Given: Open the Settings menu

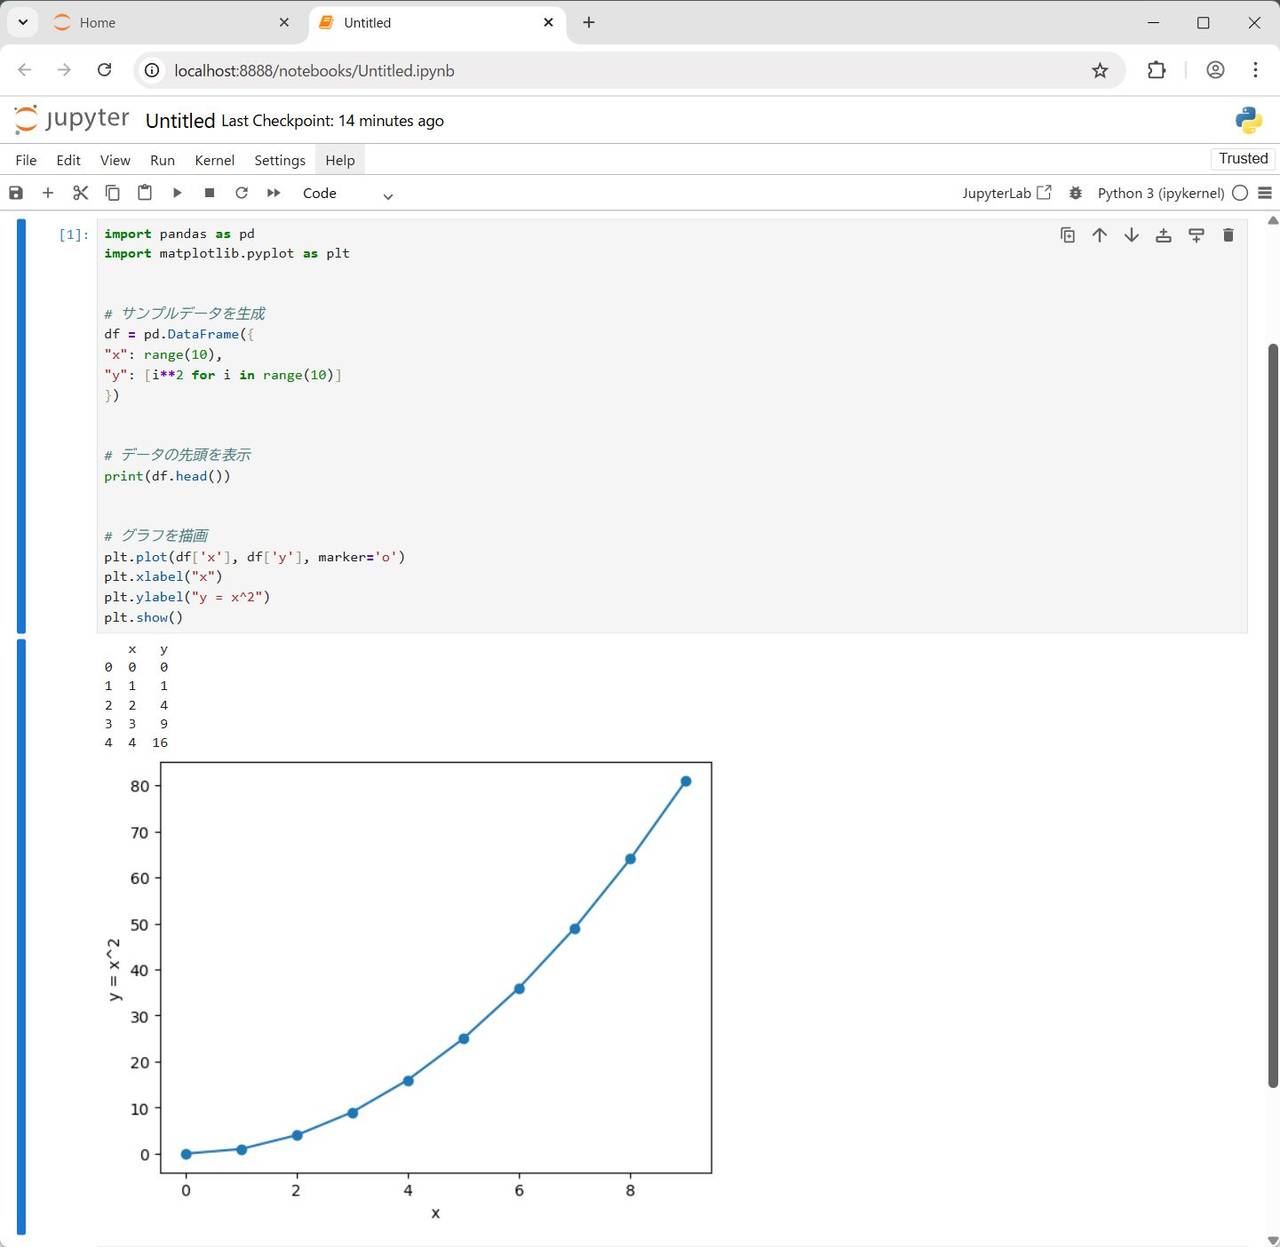Looking at the screenshot, I should (280, 160).
